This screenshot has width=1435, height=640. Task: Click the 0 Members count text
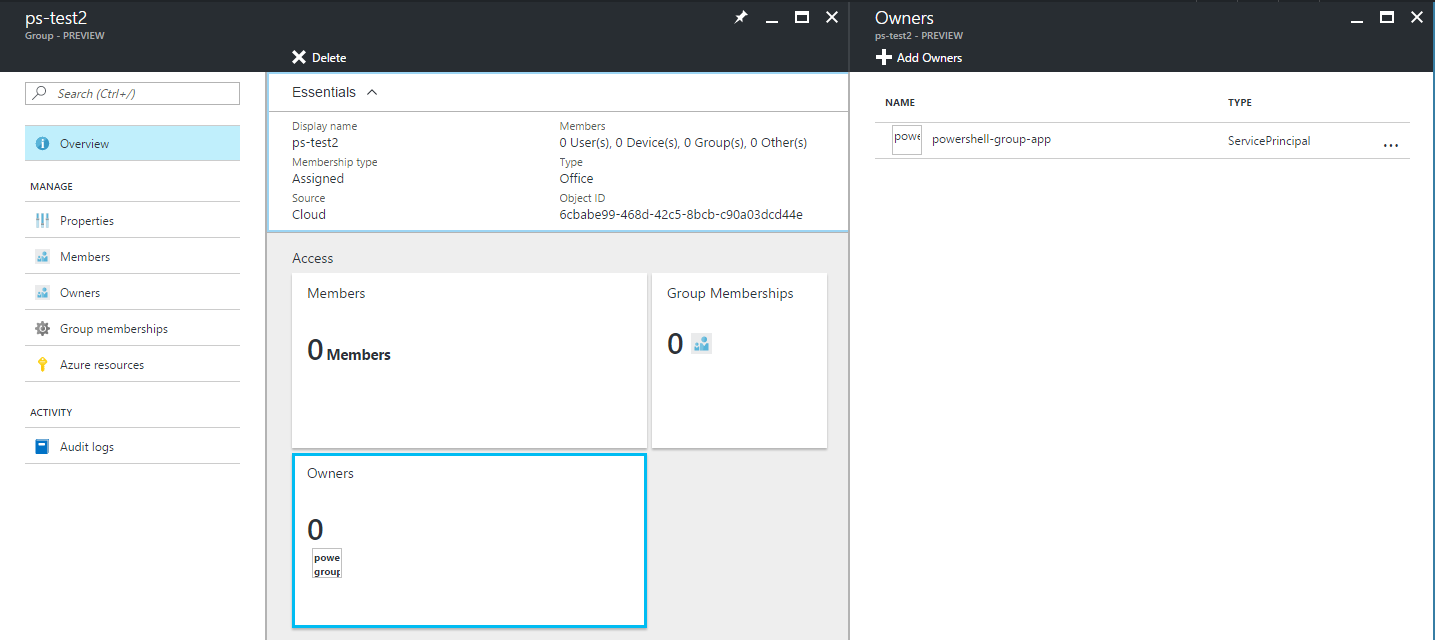349,351
